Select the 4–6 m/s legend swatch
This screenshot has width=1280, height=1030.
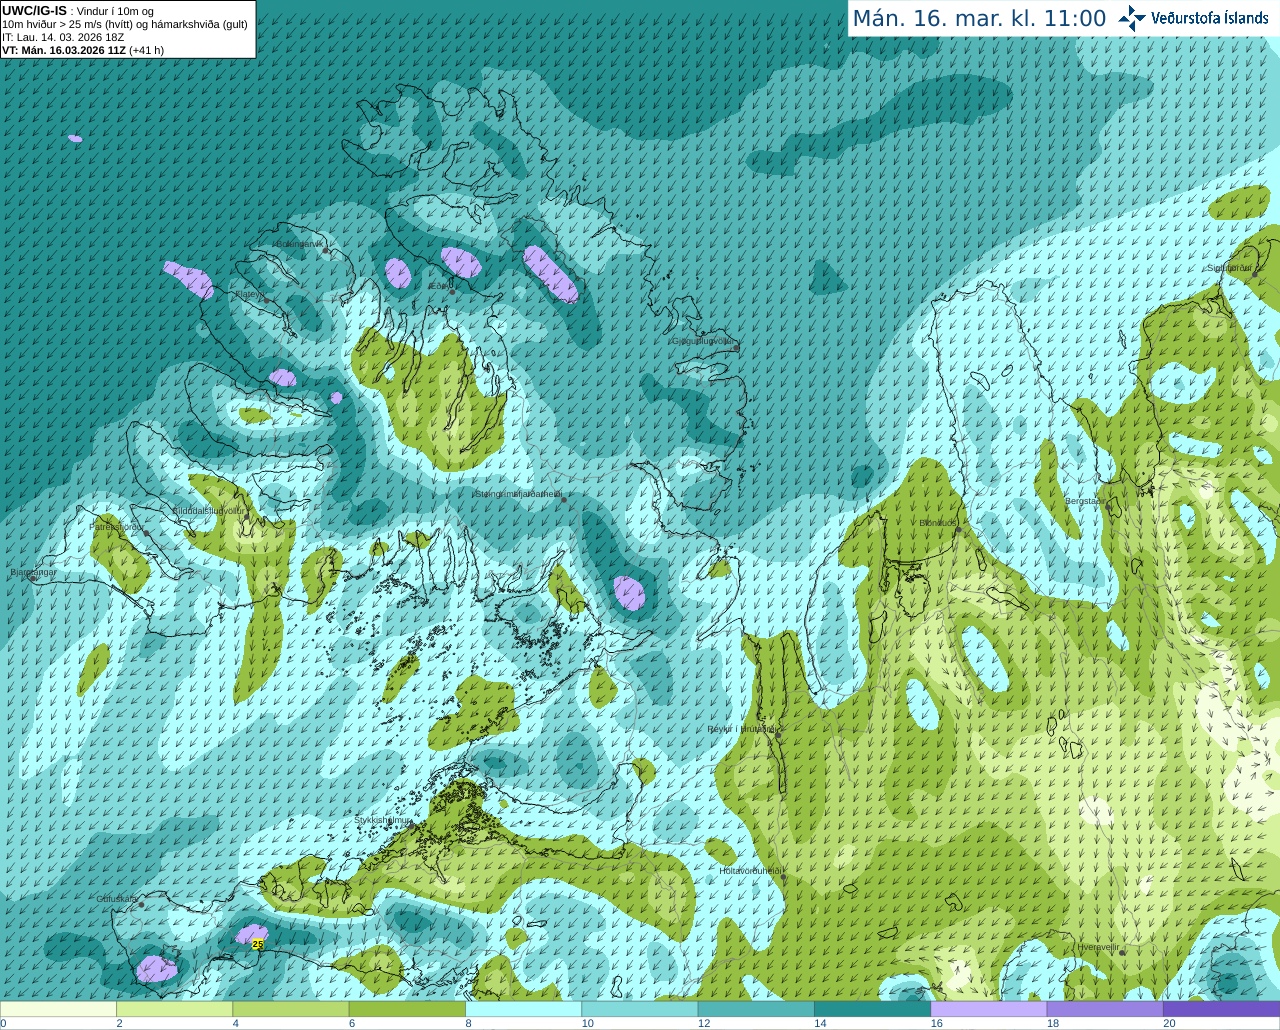click(290, 1008)
